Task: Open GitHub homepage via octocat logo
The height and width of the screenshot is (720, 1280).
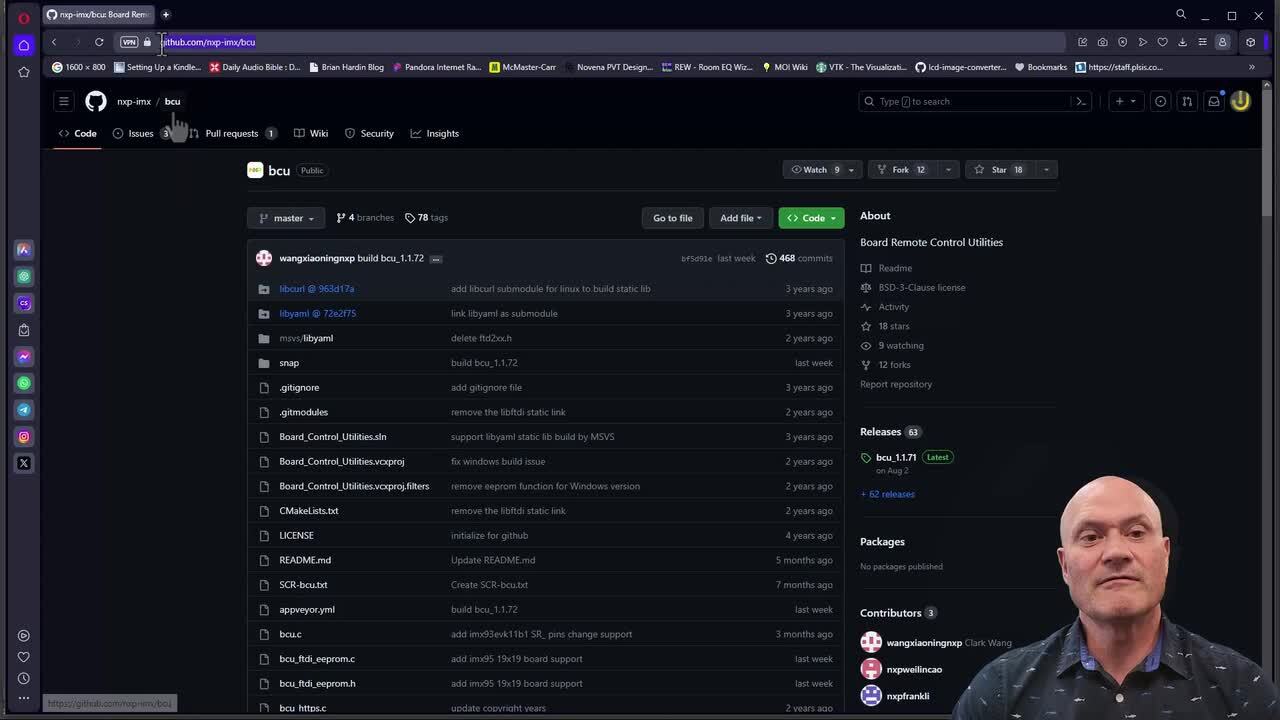Action: click(95, 101)
